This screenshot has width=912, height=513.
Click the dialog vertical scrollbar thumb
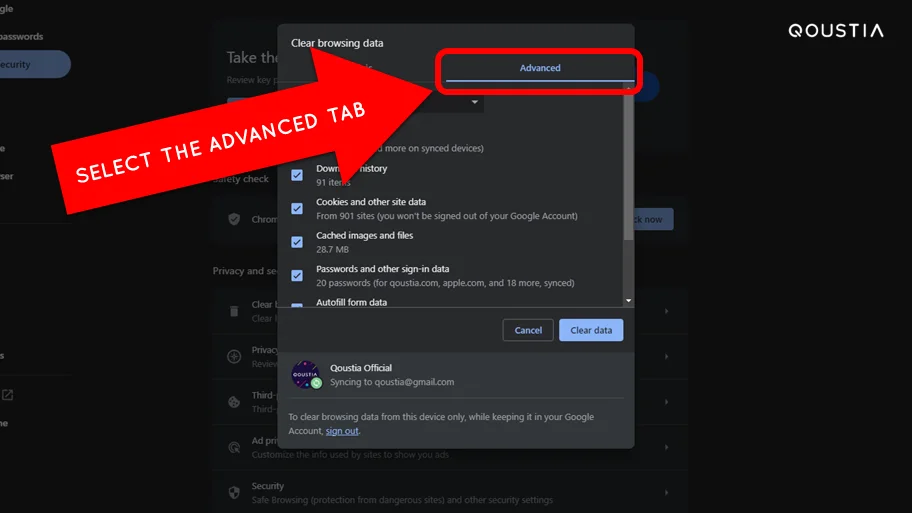coord(628,166)
